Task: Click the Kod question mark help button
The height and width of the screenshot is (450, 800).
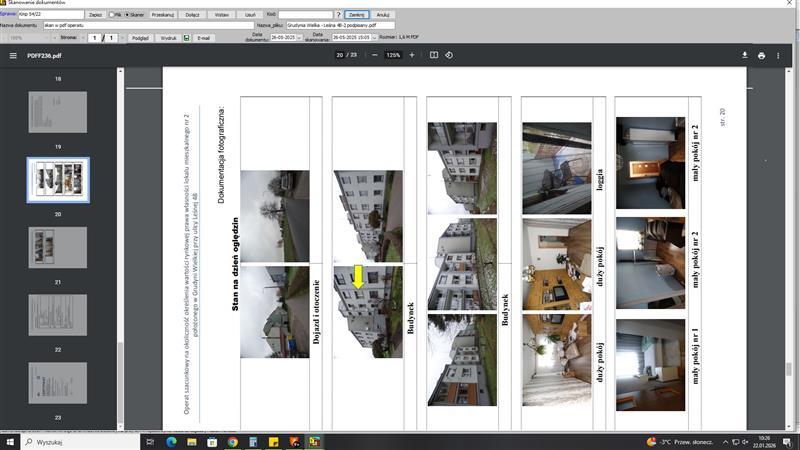Action: (339, 15)
